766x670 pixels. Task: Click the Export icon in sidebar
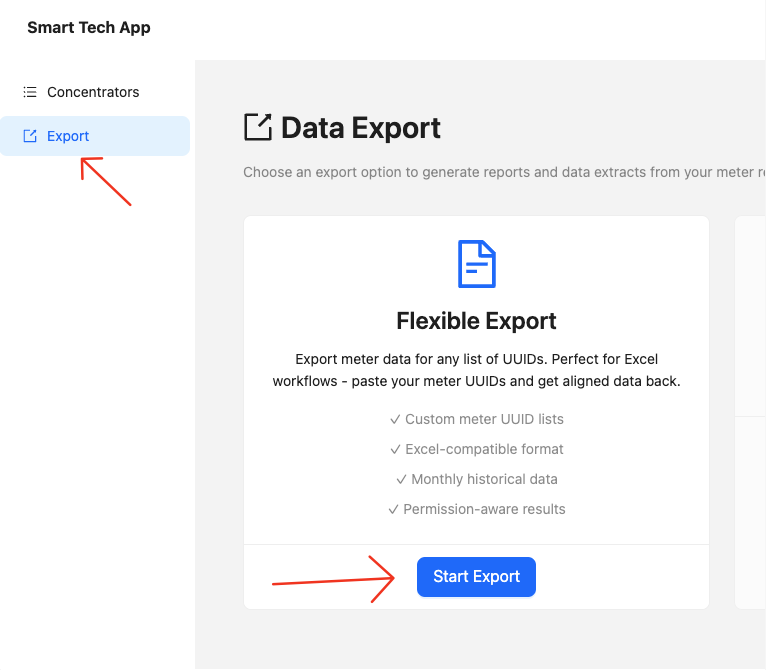30,136
